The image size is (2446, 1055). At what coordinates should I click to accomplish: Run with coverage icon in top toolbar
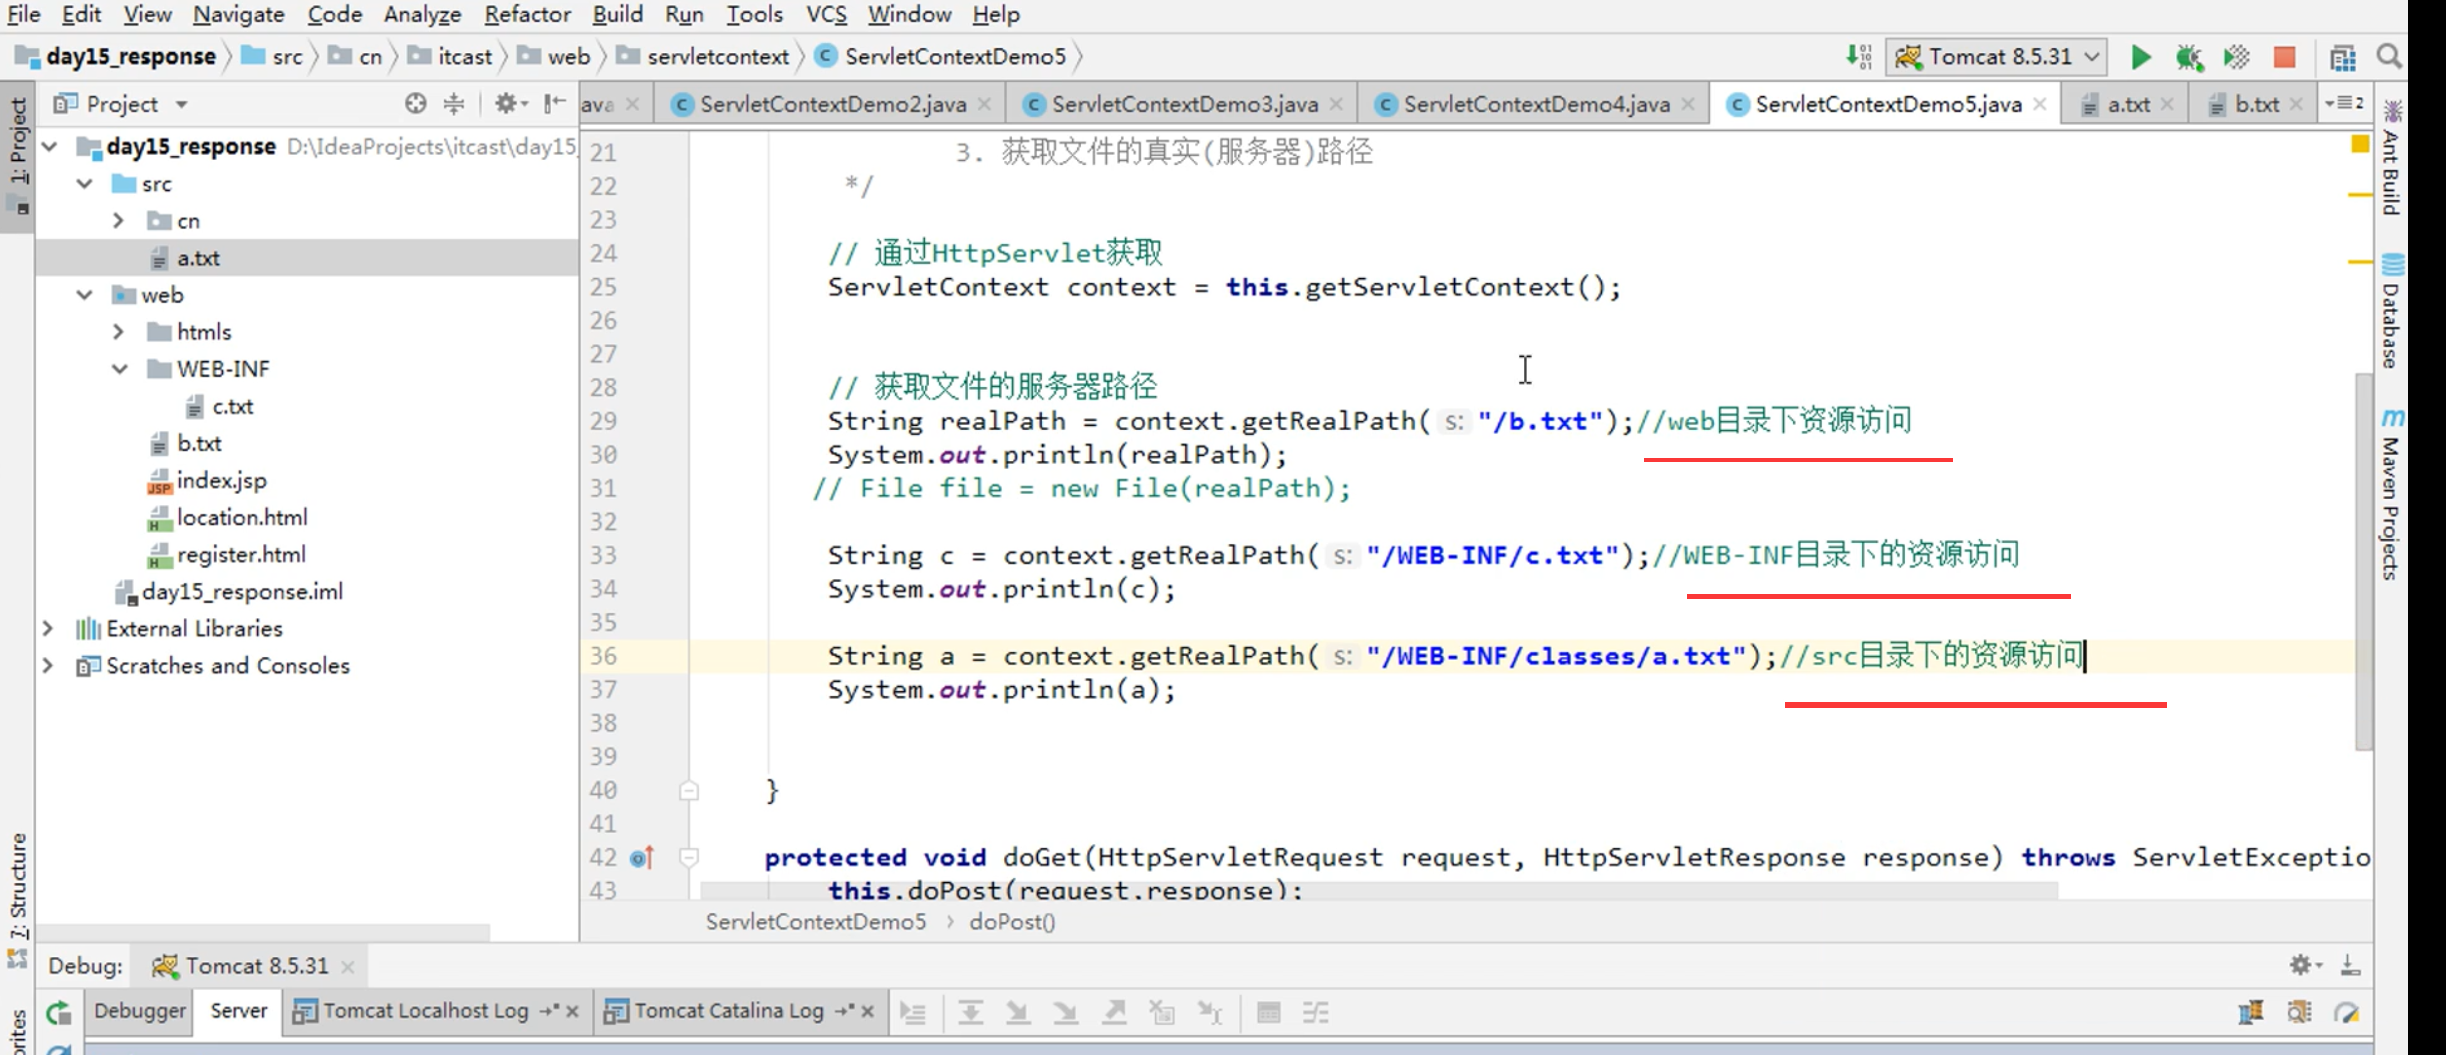click(2236, 57)
